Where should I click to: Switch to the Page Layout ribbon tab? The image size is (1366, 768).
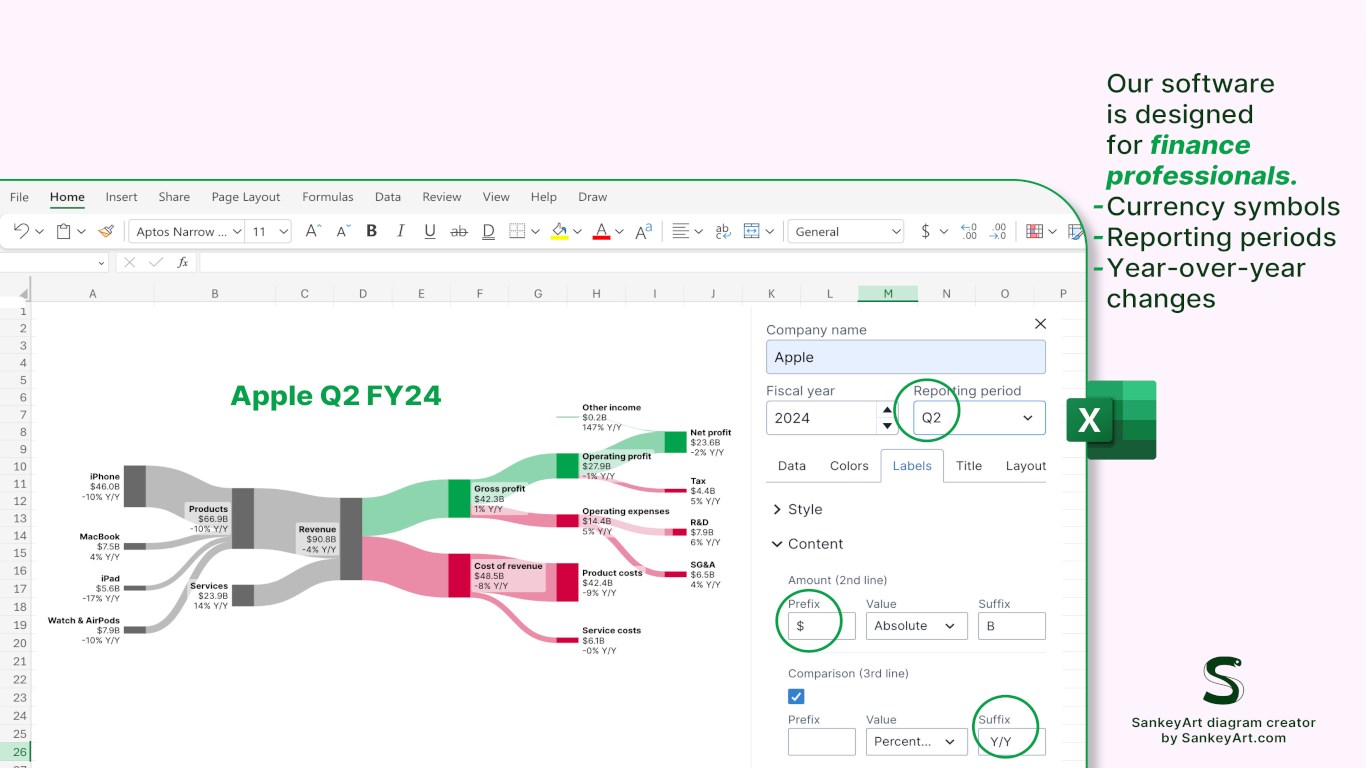pyautogui.click(x=246, y=197)
